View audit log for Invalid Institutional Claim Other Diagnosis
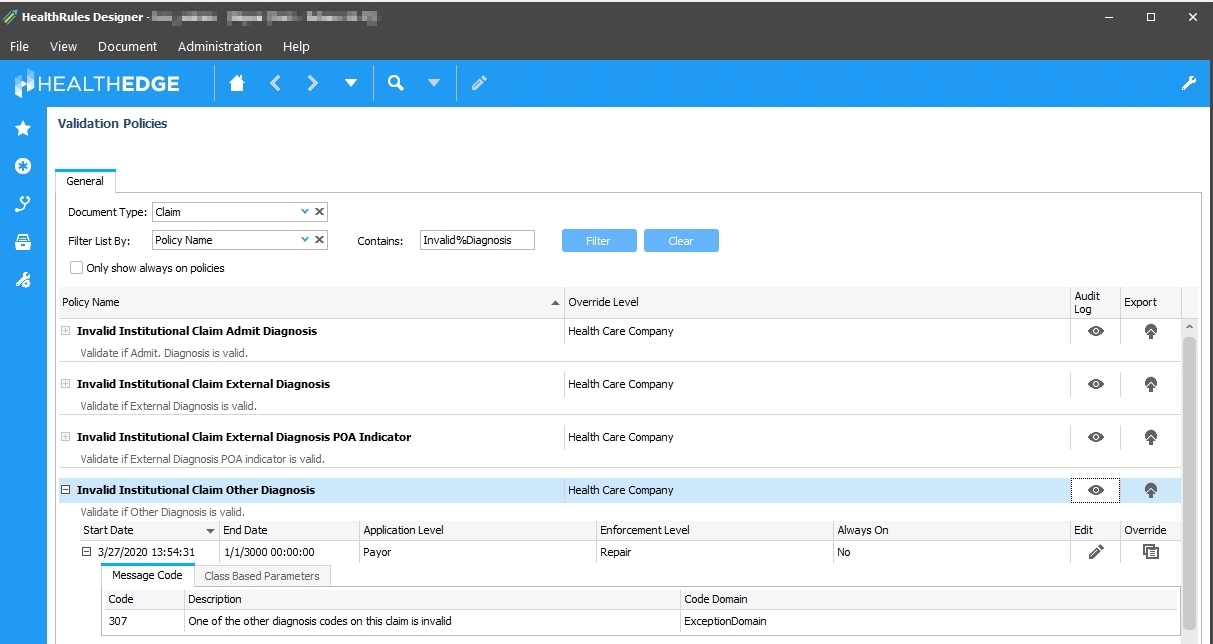 tap(1094, 490)
